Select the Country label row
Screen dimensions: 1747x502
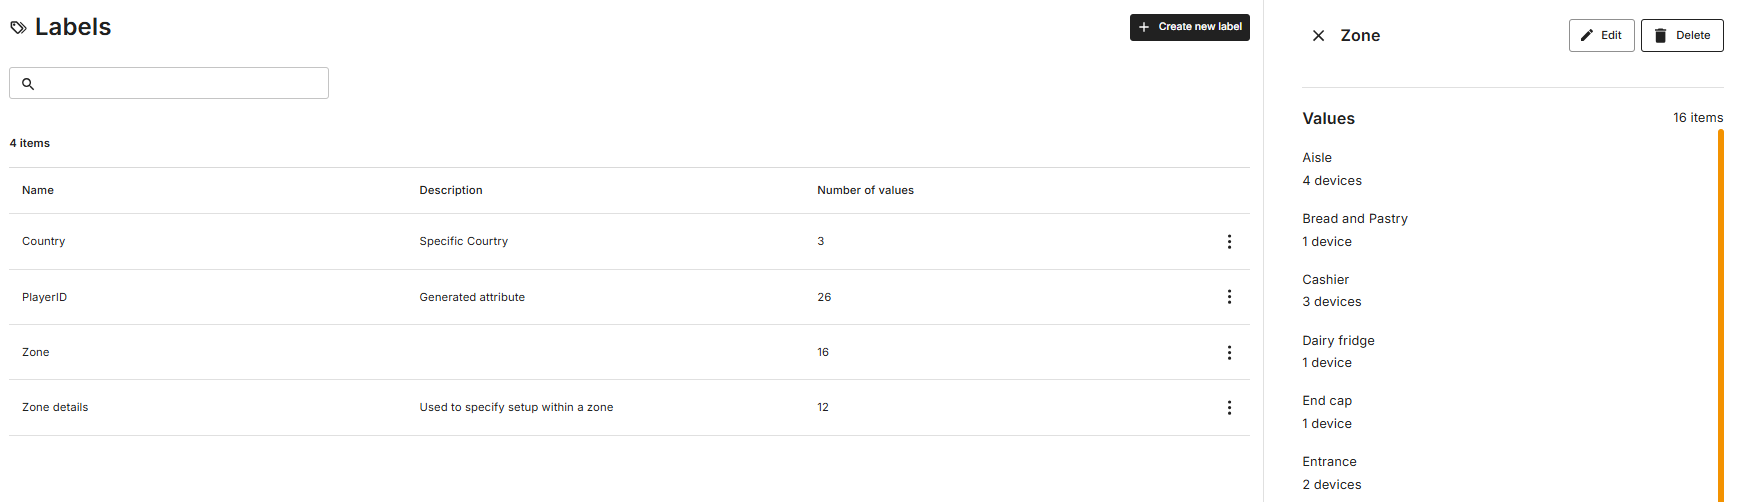pyautogui.click(x=629, y=241)
